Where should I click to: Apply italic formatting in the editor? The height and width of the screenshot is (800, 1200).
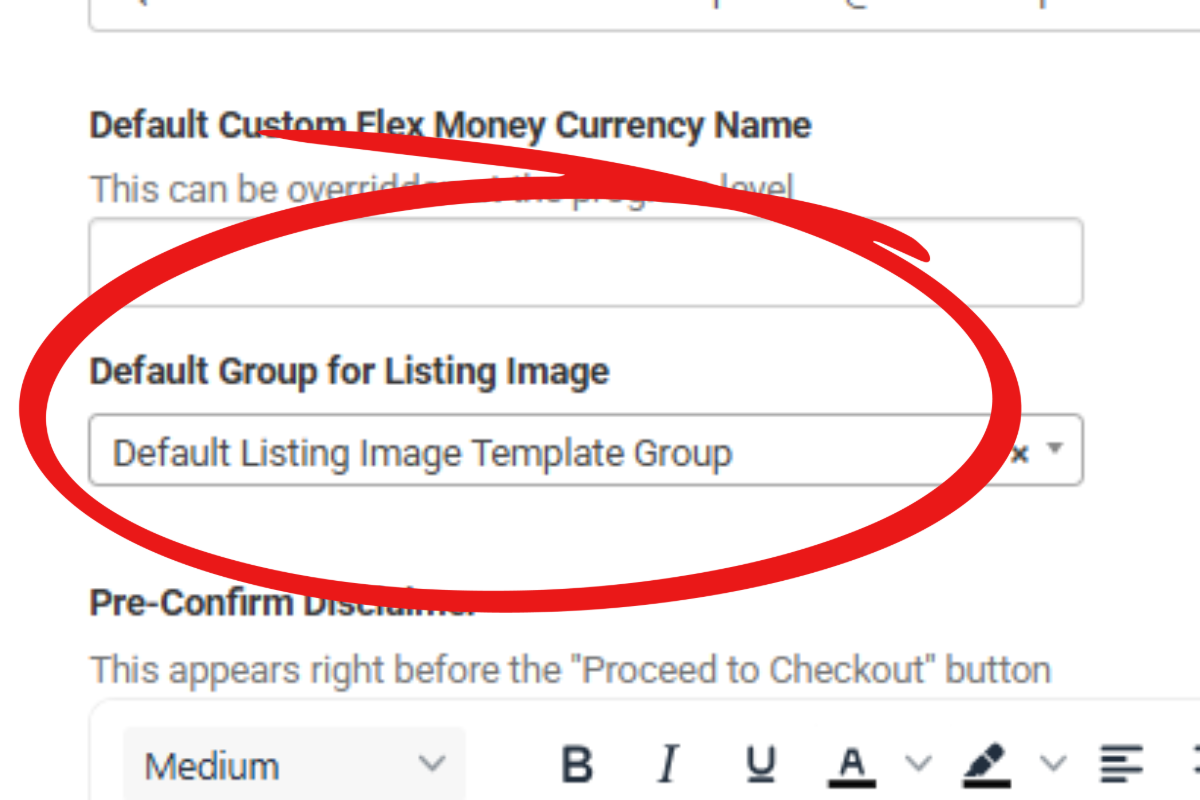[x=669, y=765]
